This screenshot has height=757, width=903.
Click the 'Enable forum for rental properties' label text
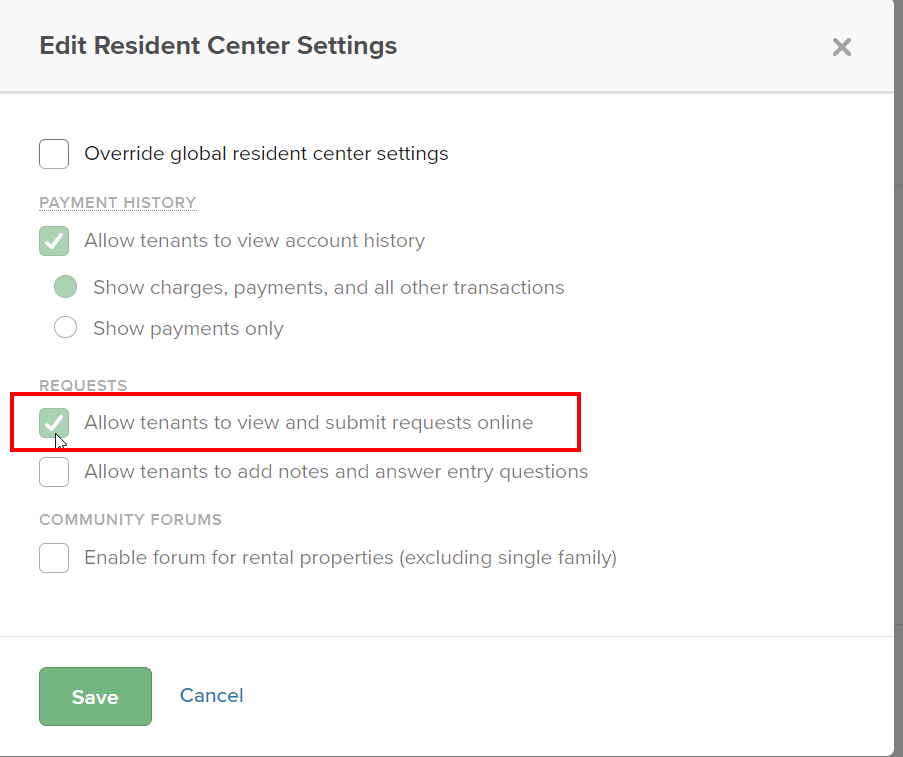[x=350, y=558]
